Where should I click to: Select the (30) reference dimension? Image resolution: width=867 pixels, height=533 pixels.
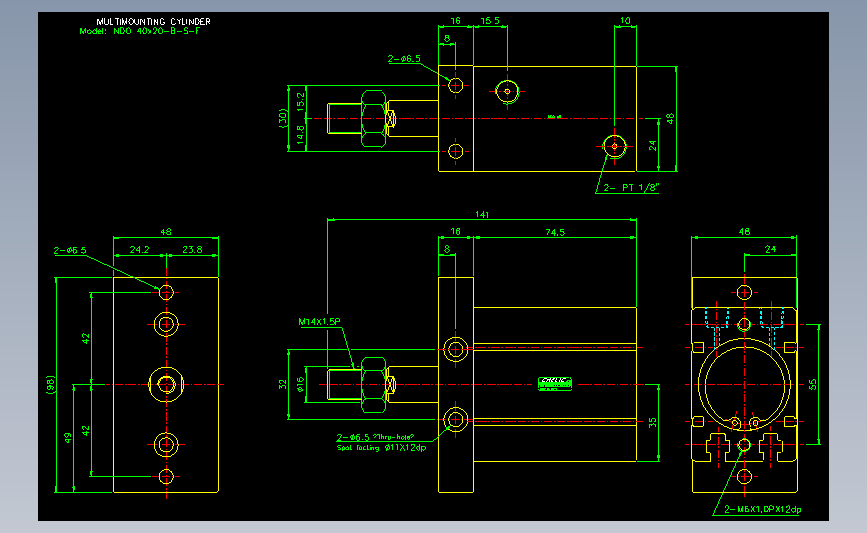click(x=283, y=118)
